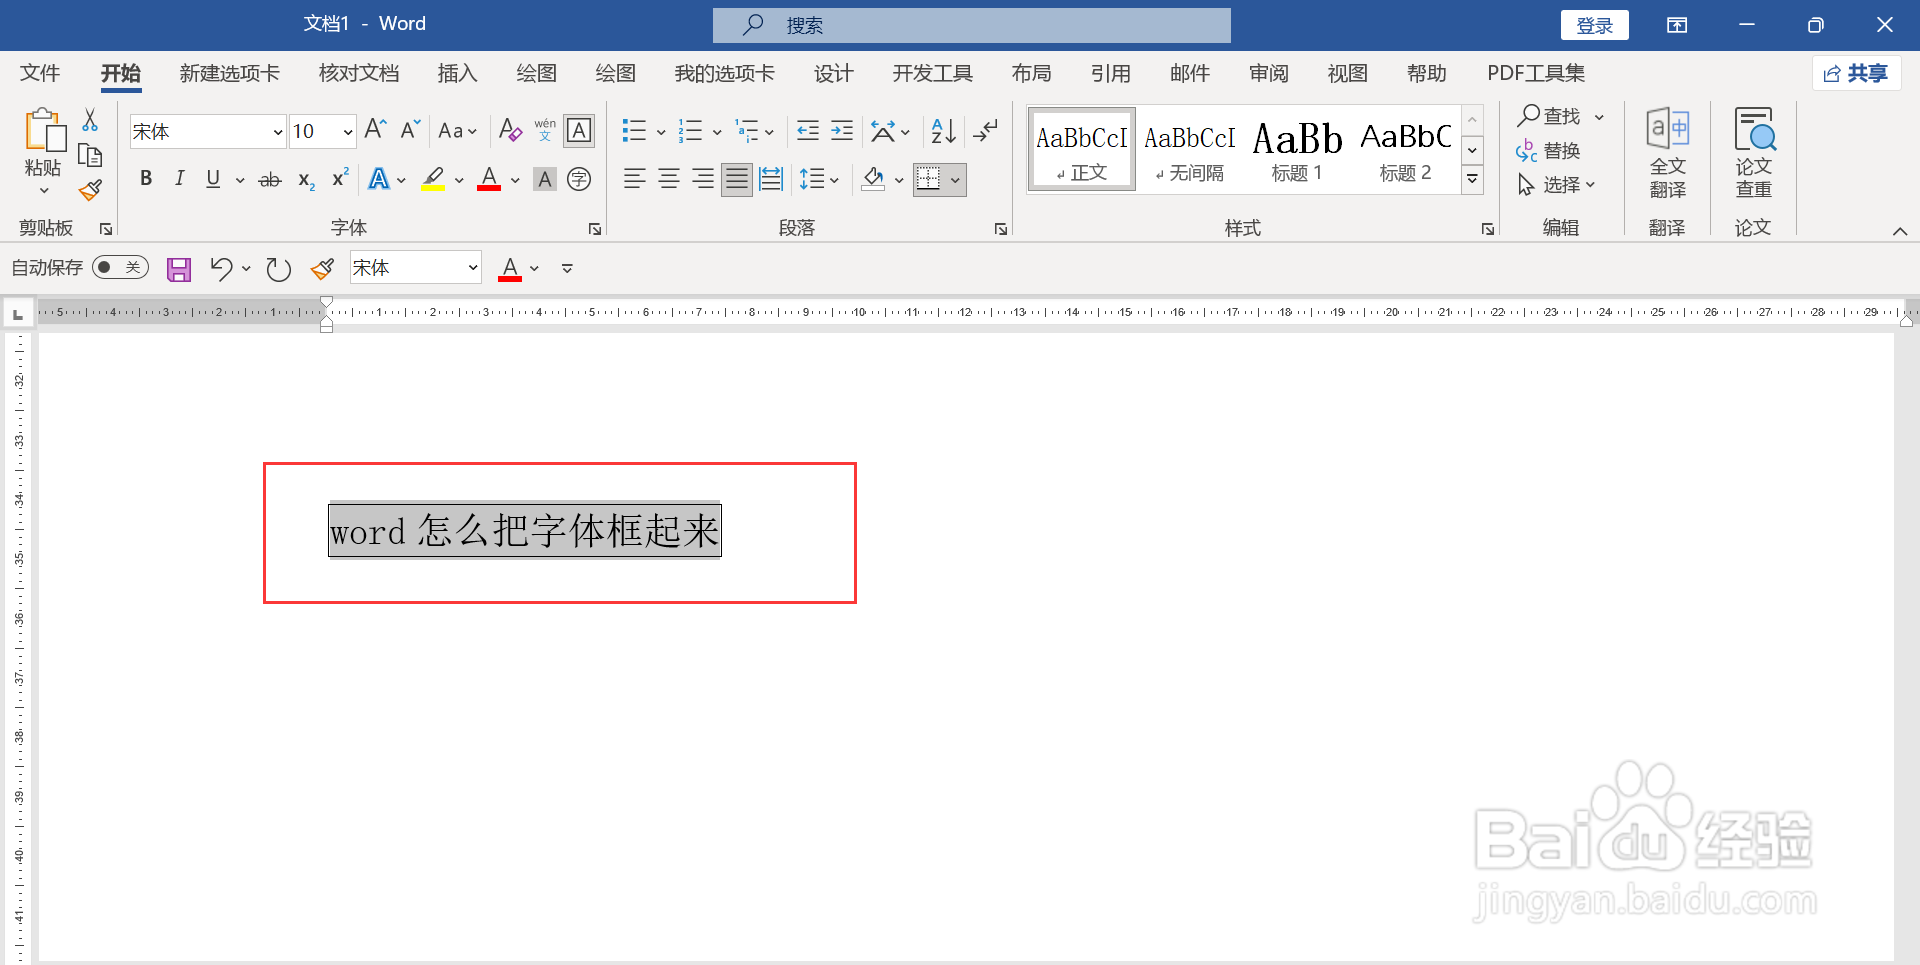Decrease font size with the shrink font icon
1920x965 pixels.
(x=410, y=130)
